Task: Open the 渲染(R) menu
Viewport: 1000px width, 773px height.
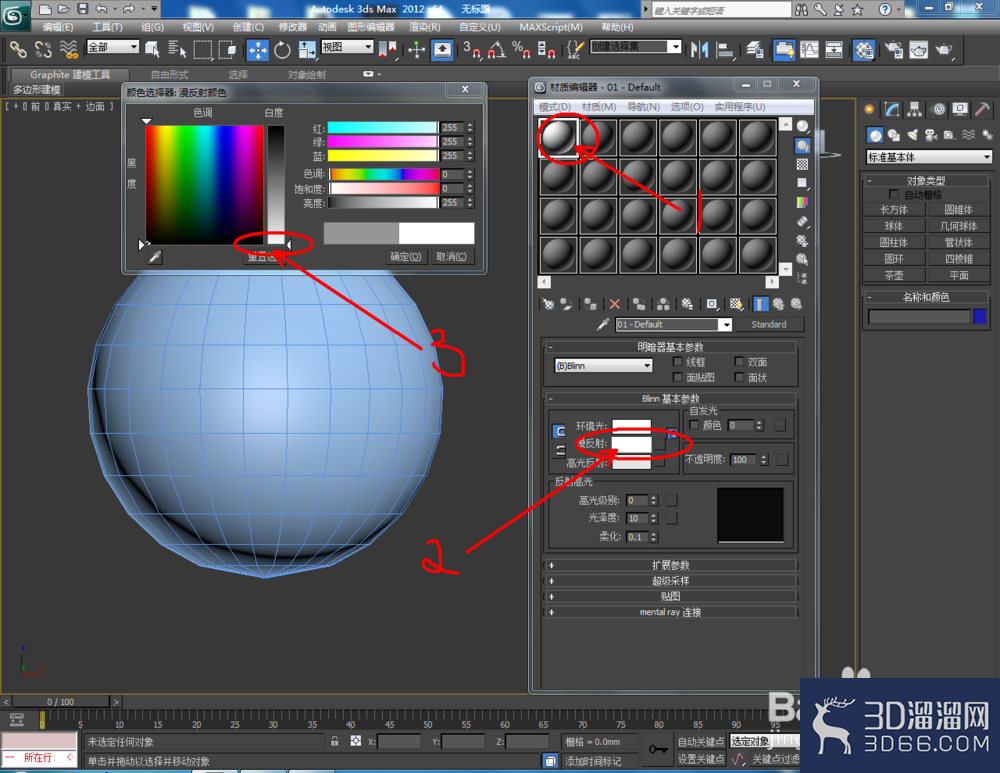Action: [x=424, y=27]
